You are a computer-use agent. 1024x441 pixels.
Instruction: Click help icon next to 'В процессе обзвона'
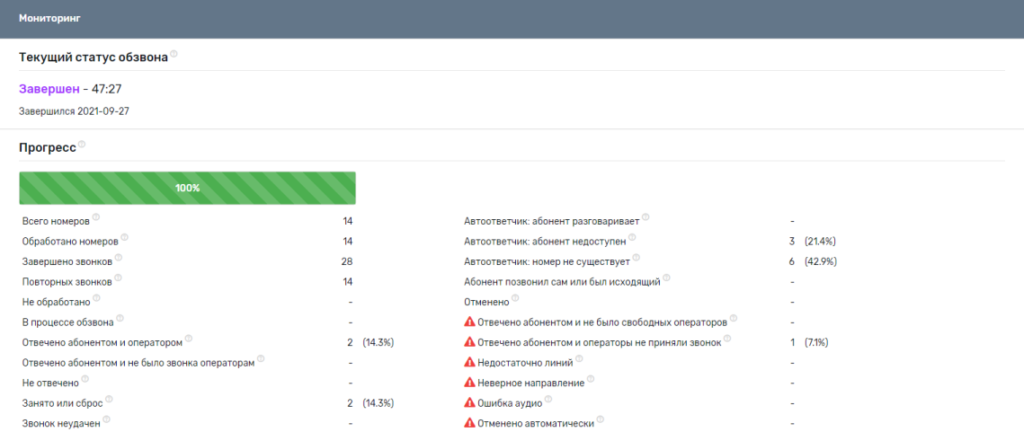tap(120, 319)
